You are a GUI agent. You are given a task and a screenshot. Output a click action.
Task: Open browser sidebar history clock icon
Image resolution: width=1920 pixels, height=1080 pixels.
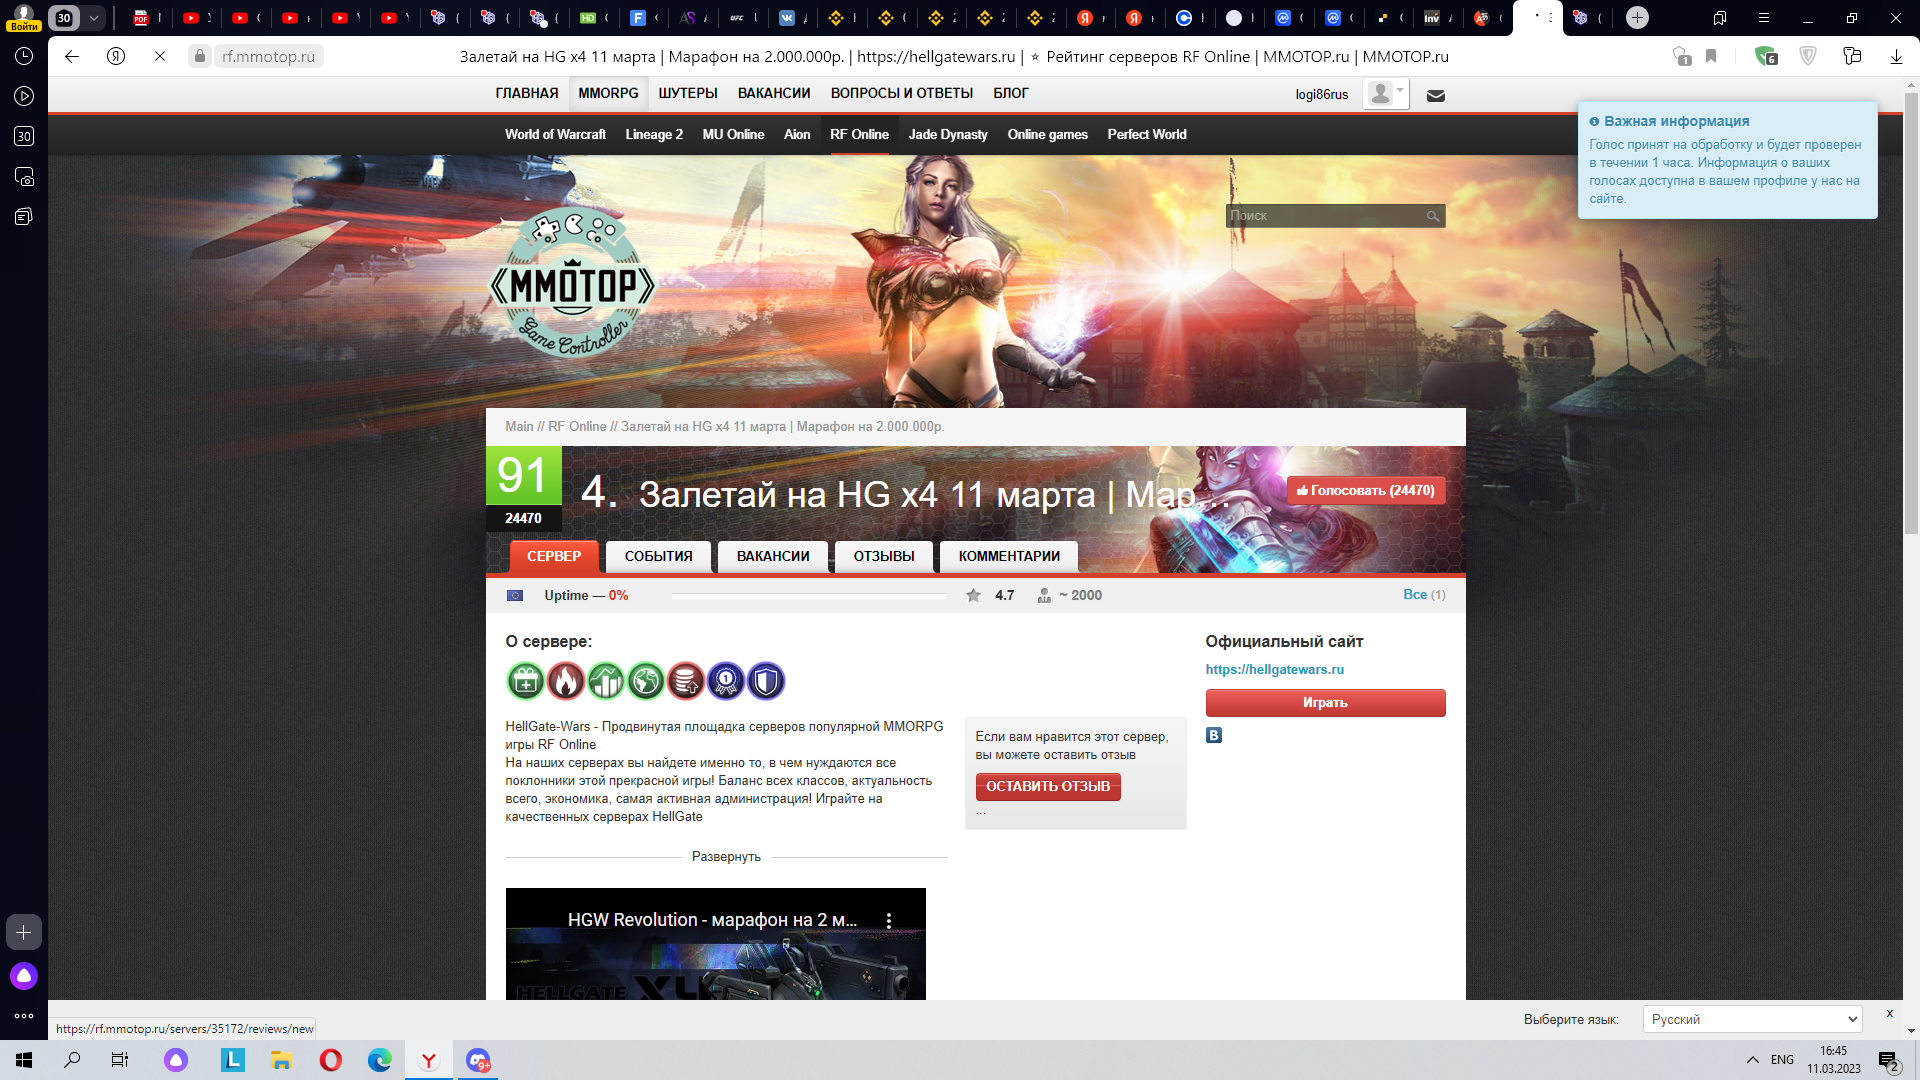pyautogui.click(x=24, y=57)
